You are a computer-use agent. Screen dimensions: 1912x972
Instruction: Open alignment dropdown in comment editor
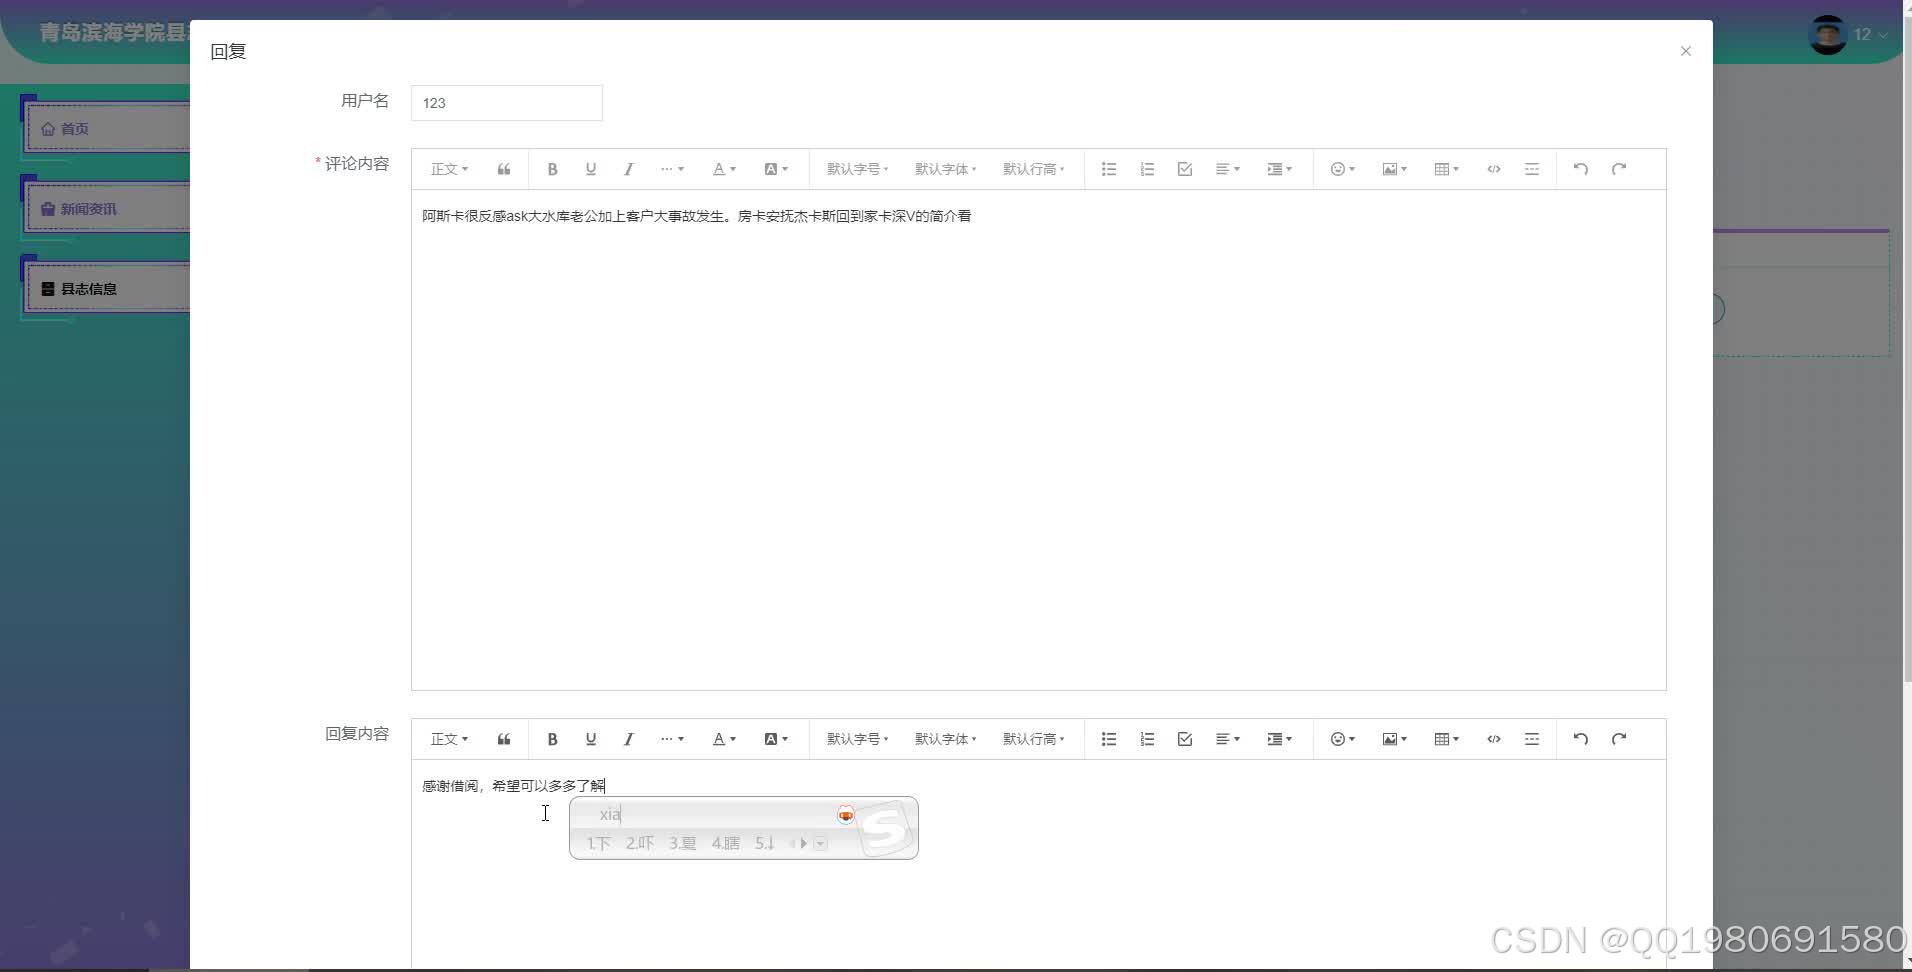(x=1228, y=169)
